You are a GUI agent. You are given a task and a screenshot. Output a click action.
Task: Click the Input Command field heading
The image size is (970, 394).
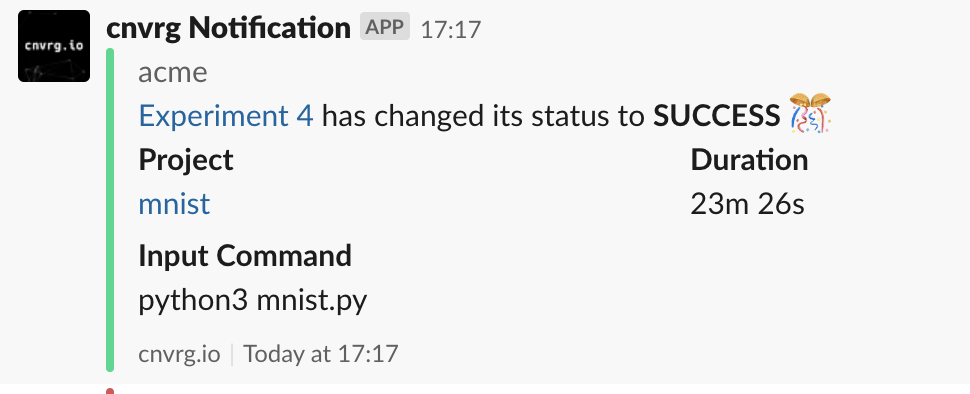pos(245,255)
